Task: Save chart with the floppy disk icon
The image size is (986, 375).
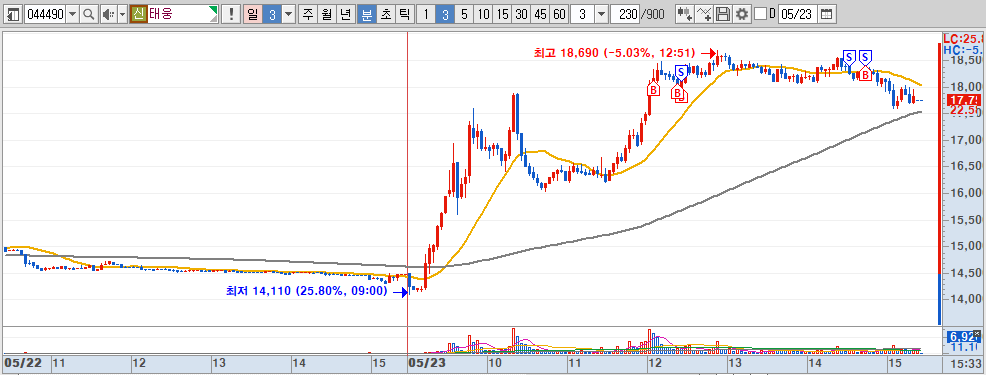Action: point(724,14)
